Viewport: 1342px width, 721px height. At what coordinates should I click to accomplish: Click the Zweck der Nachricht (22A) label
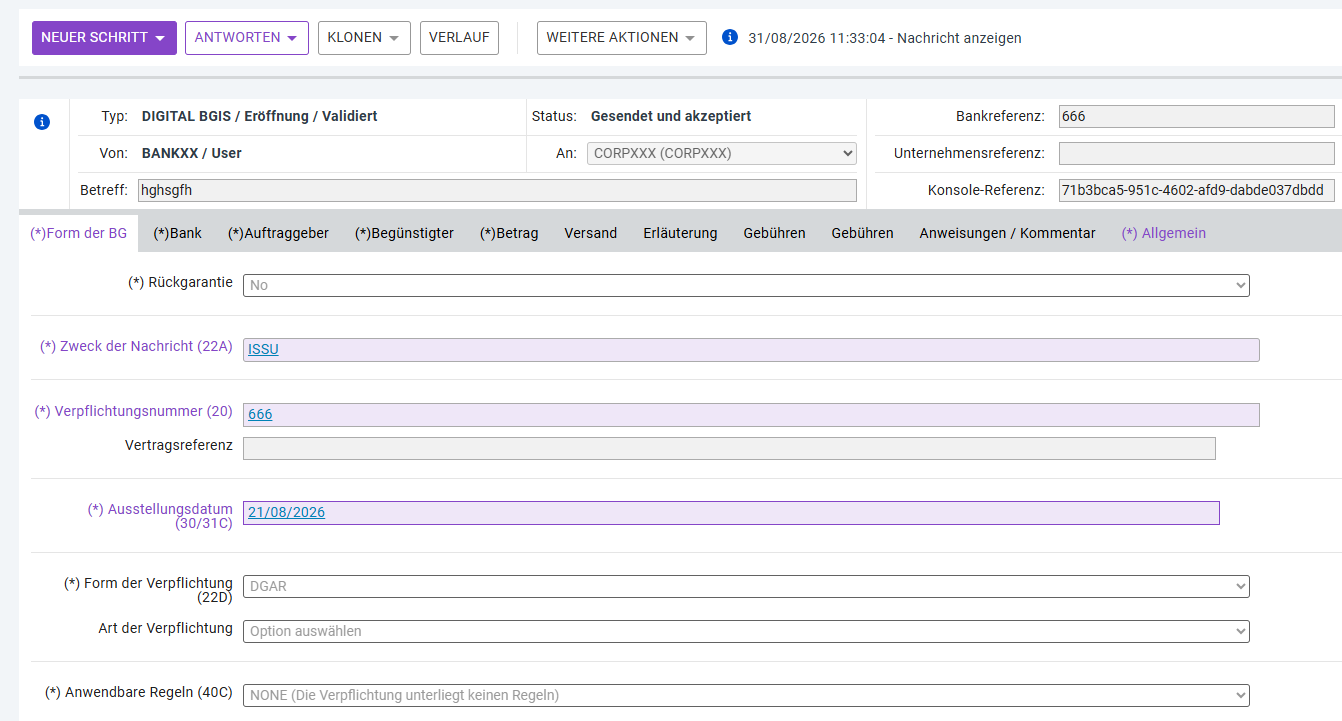(x=136, y=347)
